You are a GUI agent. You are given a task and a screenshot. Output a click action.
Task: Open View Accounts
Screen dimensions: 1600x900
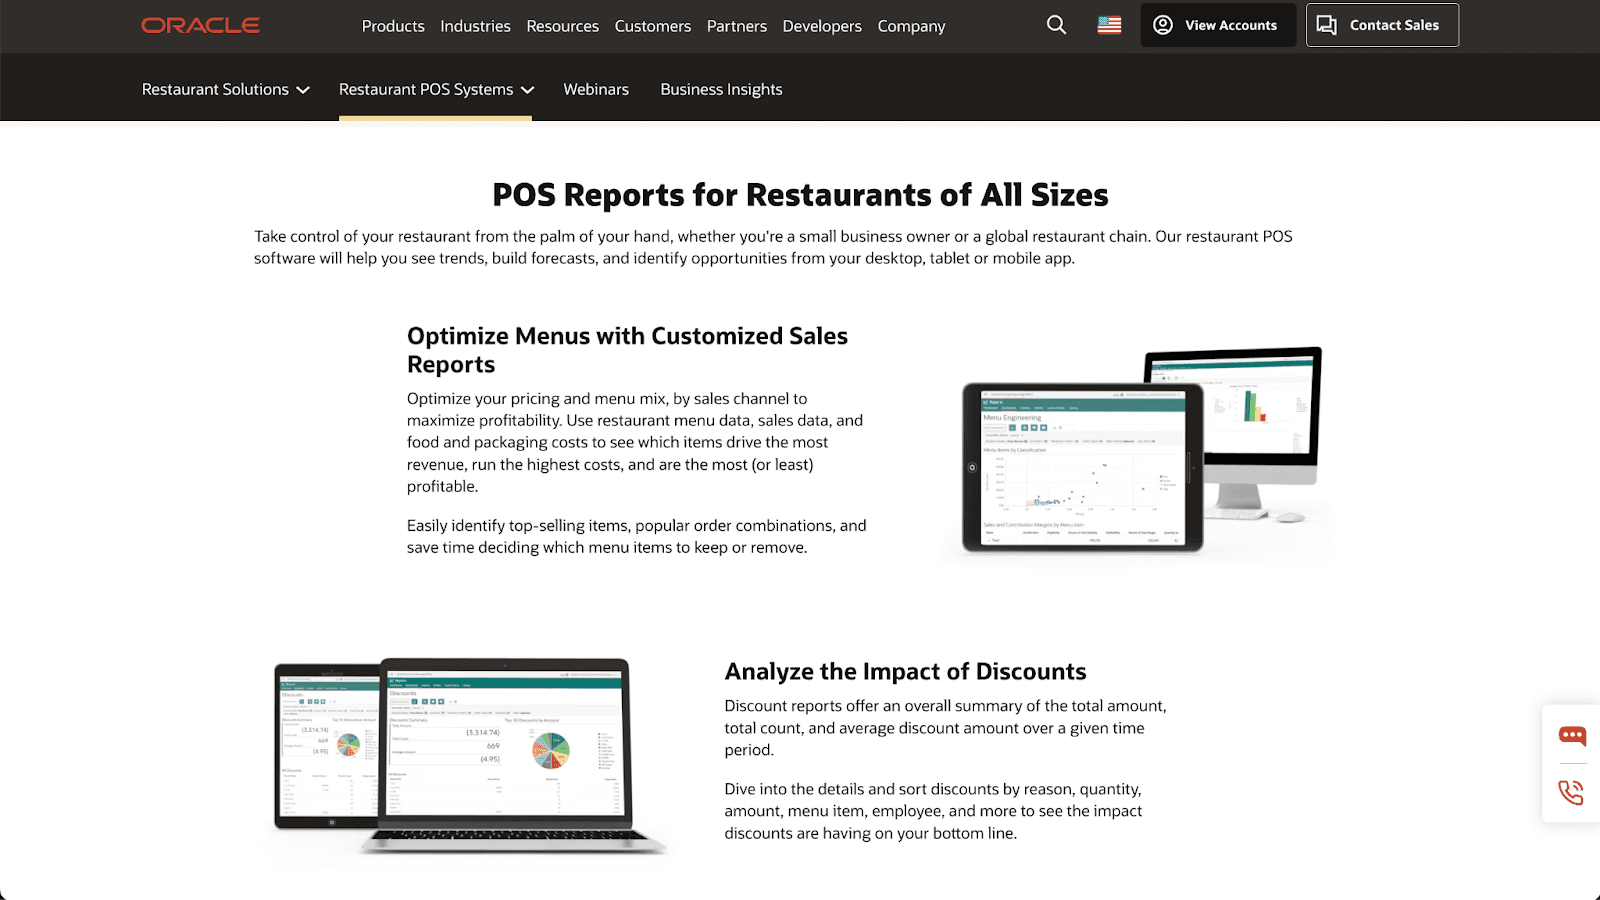(1218, 25)
